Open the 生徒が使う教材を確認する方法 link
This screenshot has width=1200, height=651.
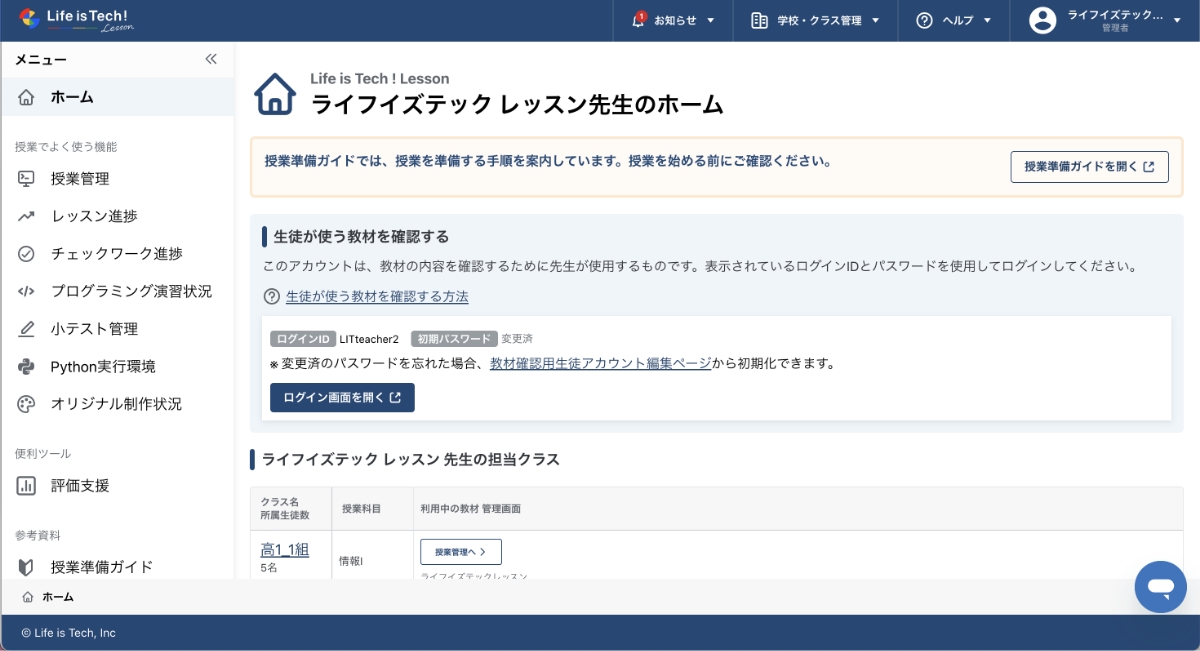coord(377,297)
